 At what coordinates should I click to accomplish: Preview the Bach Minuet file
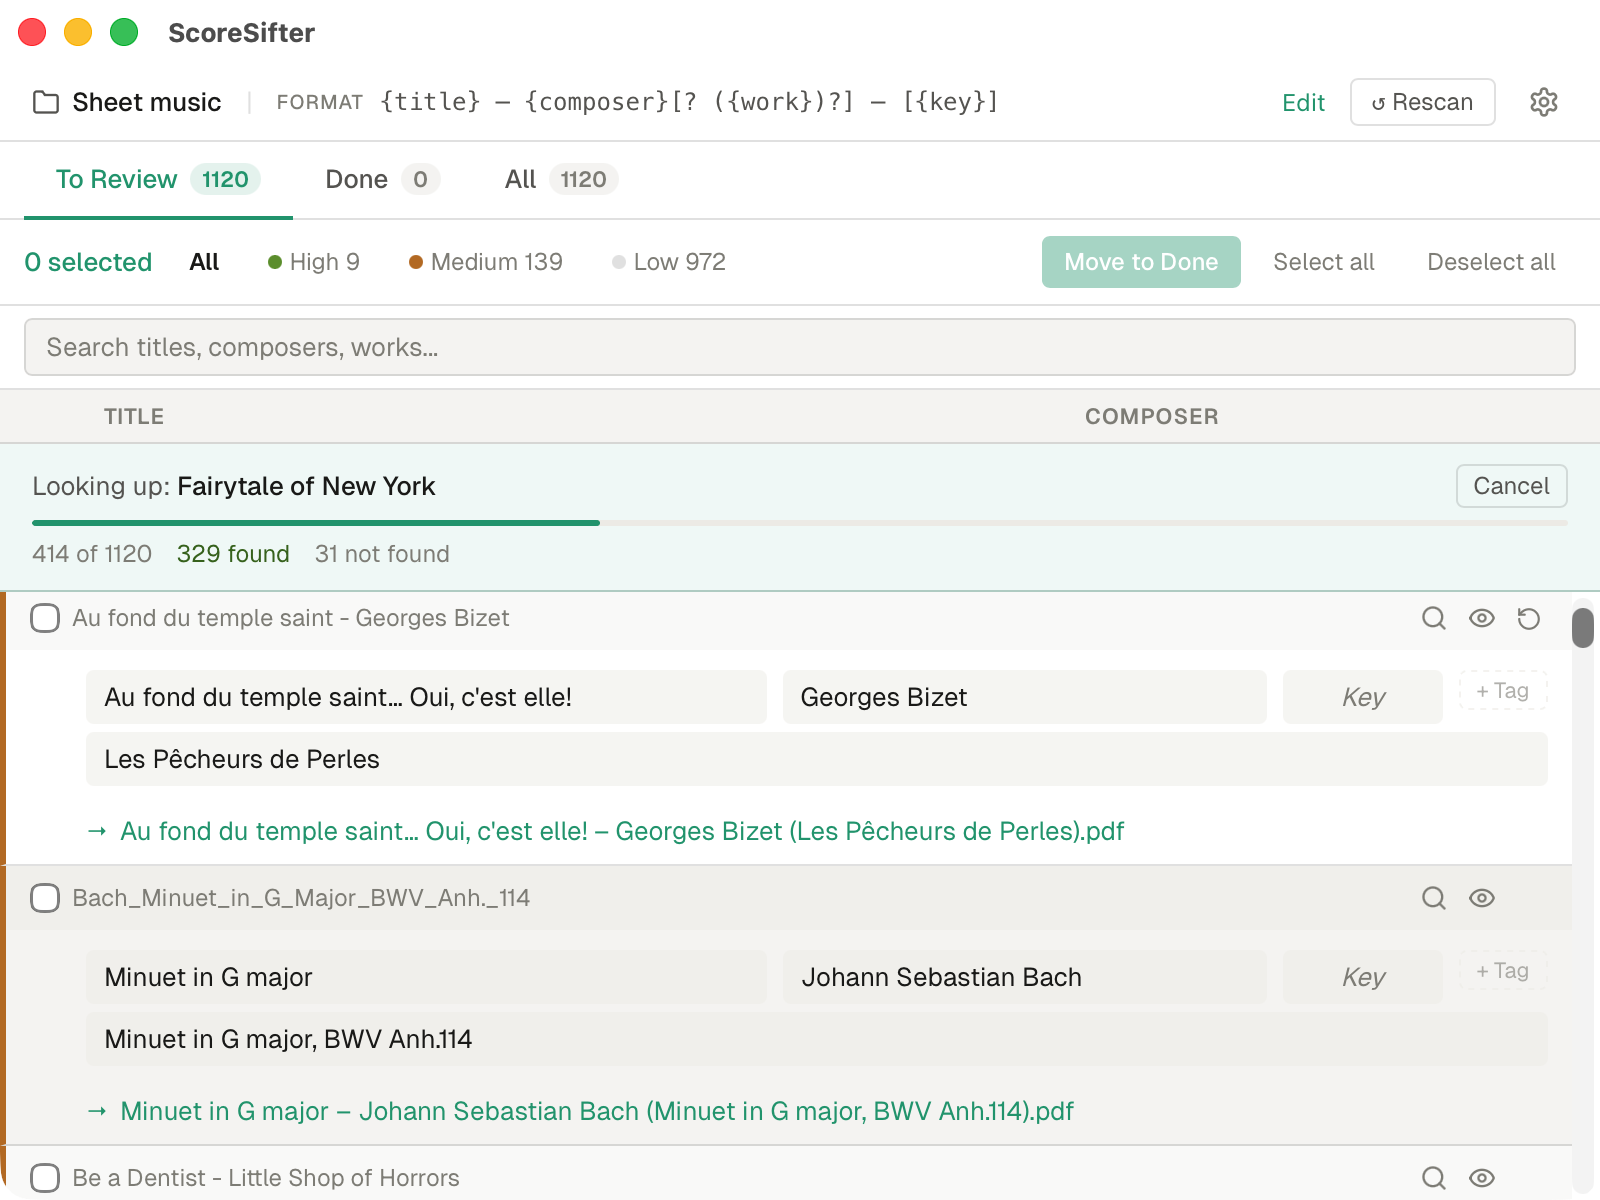point(1482,898)
